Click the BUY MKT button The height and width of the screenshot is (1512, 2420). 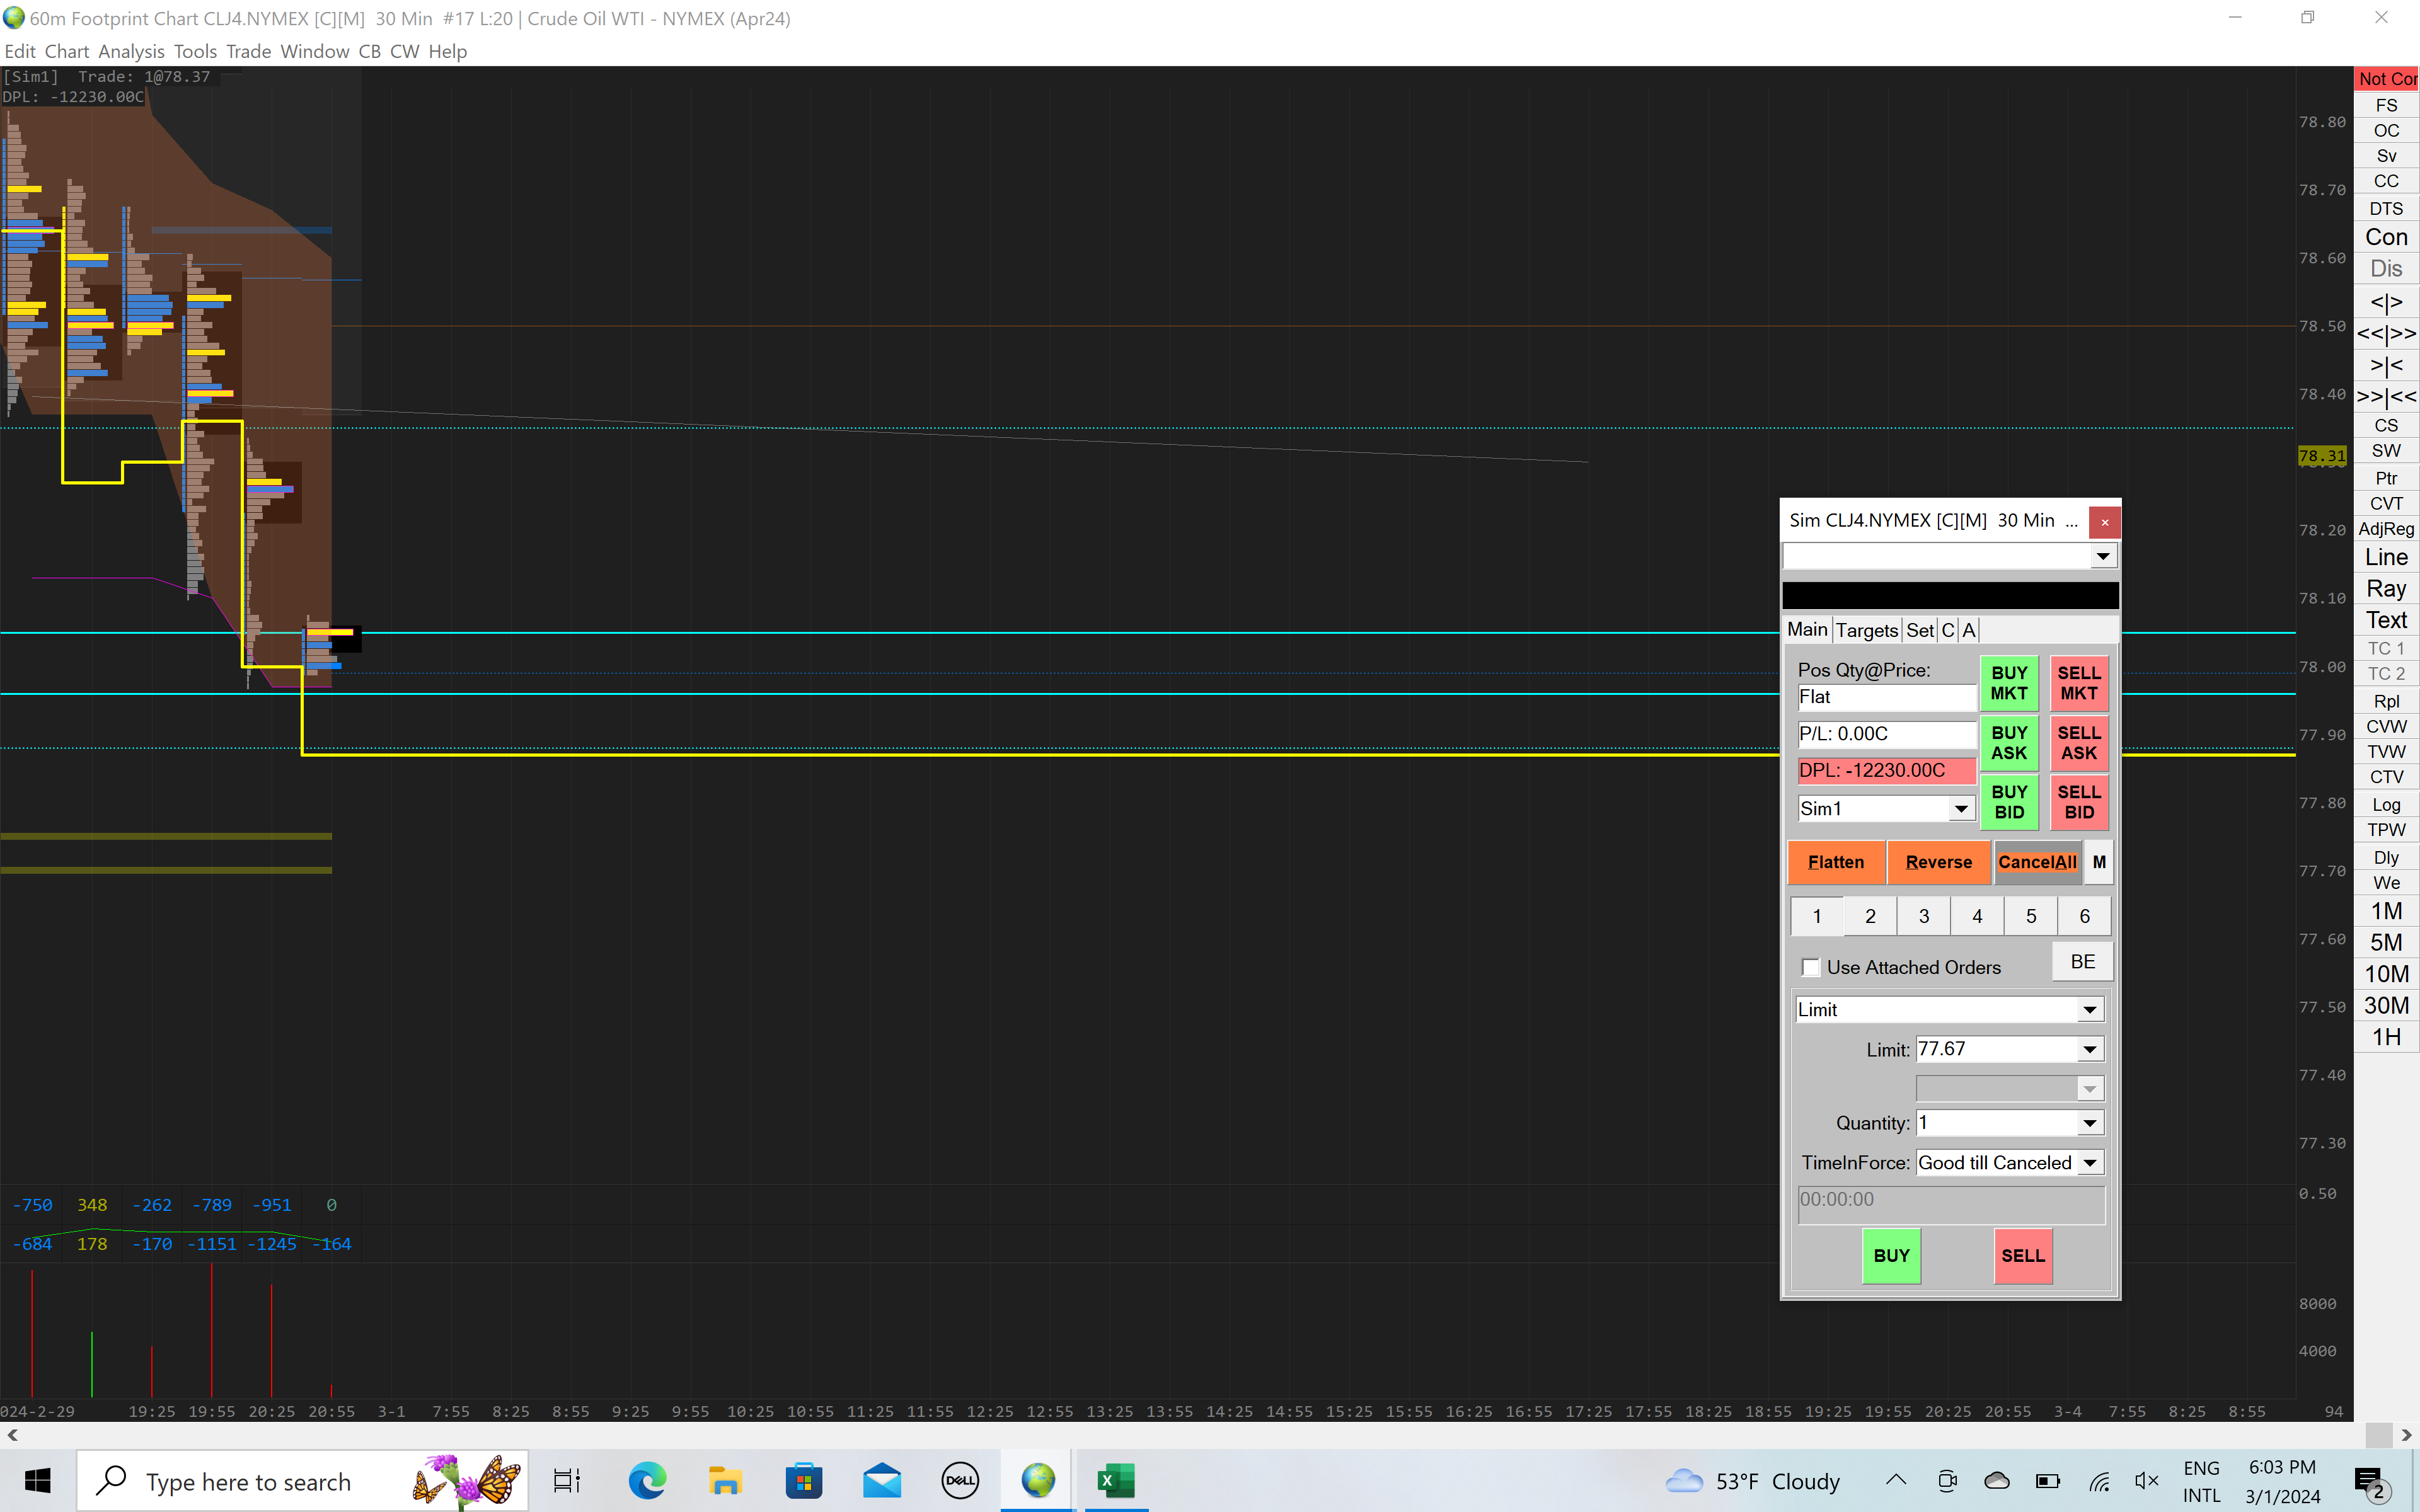2008,683
